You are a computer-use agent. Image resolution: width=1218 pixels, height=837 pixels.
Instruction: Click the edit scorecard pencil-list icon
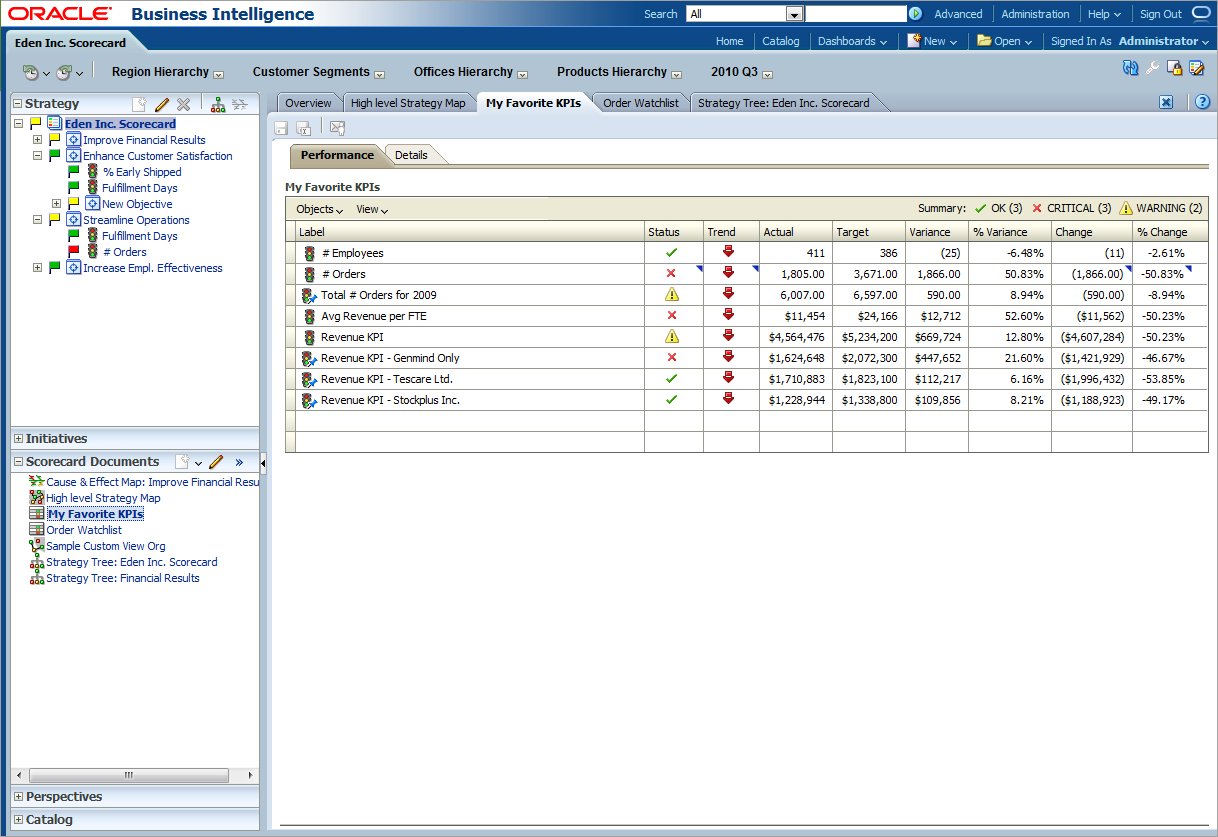pyautogui.click(x=1197, y=68)
